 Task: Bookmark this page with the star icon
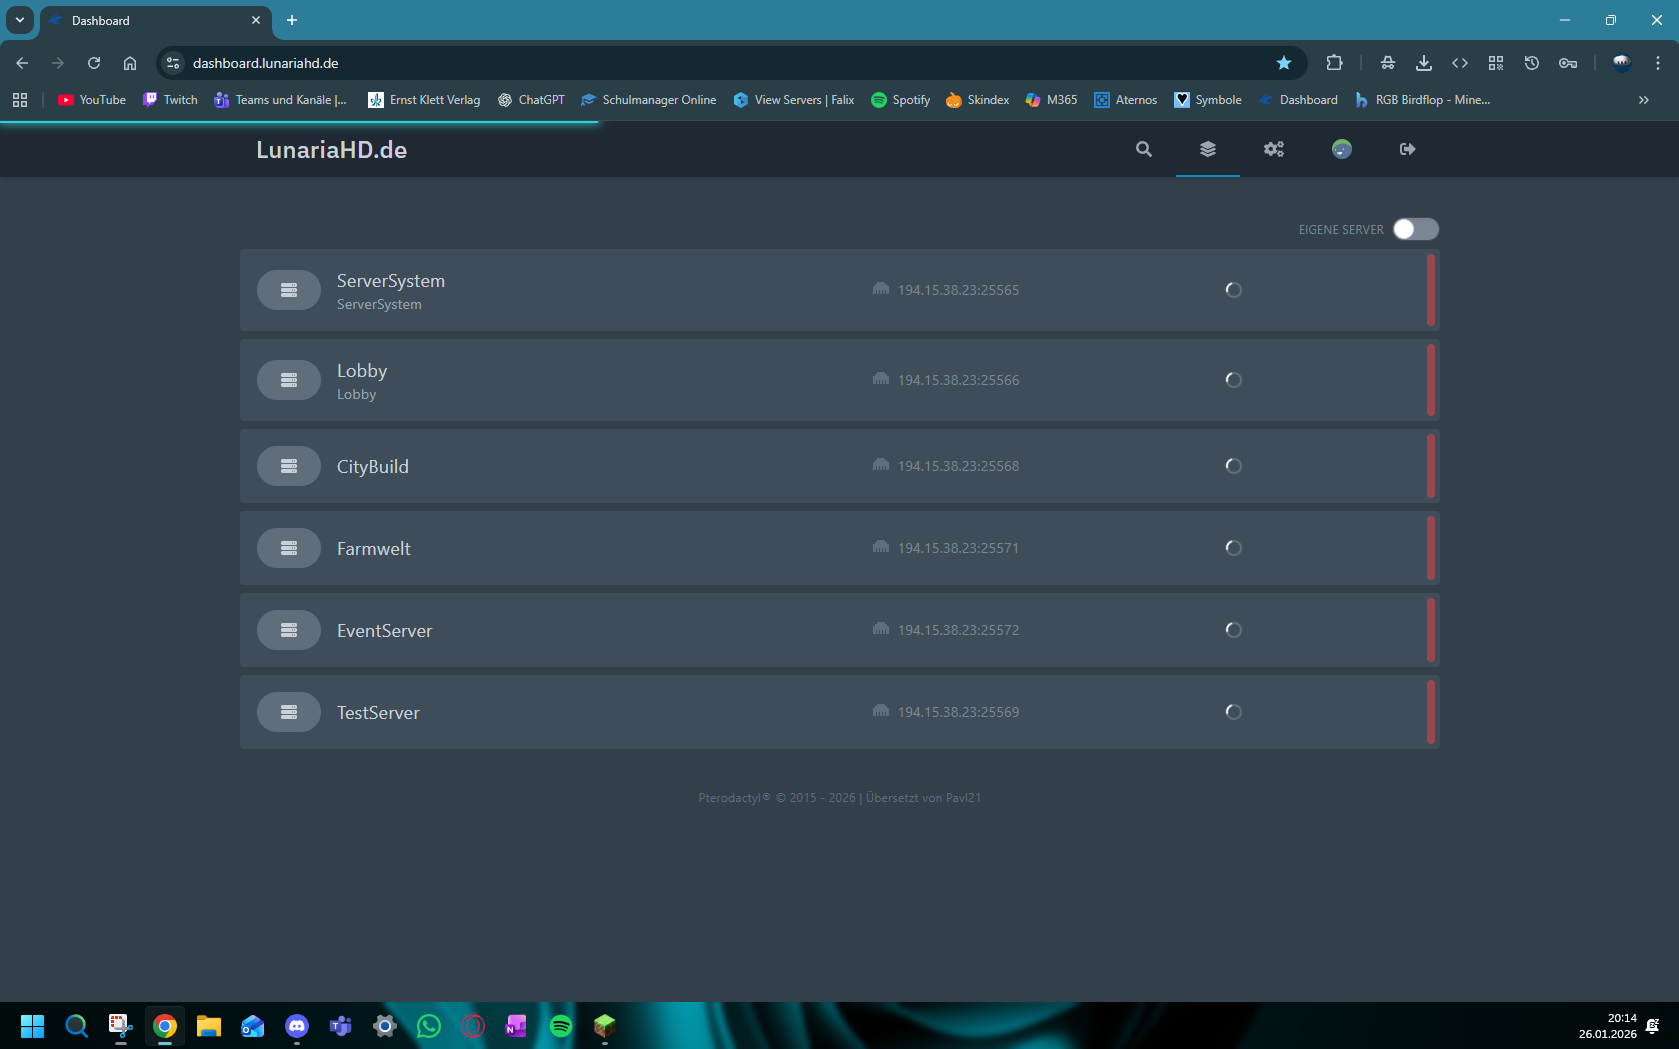point(1283,63)
